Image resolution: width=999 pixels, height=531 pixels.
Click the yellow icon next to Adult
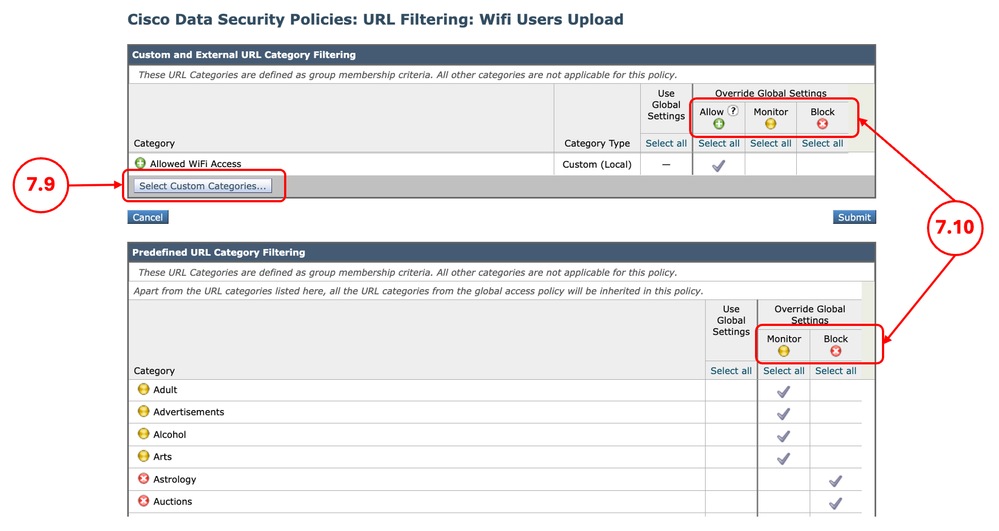coord(143,389)
